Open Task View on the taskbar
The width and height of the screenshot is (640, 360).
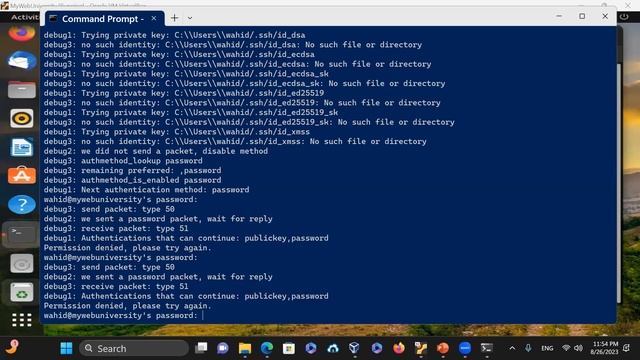pos(201,349)
